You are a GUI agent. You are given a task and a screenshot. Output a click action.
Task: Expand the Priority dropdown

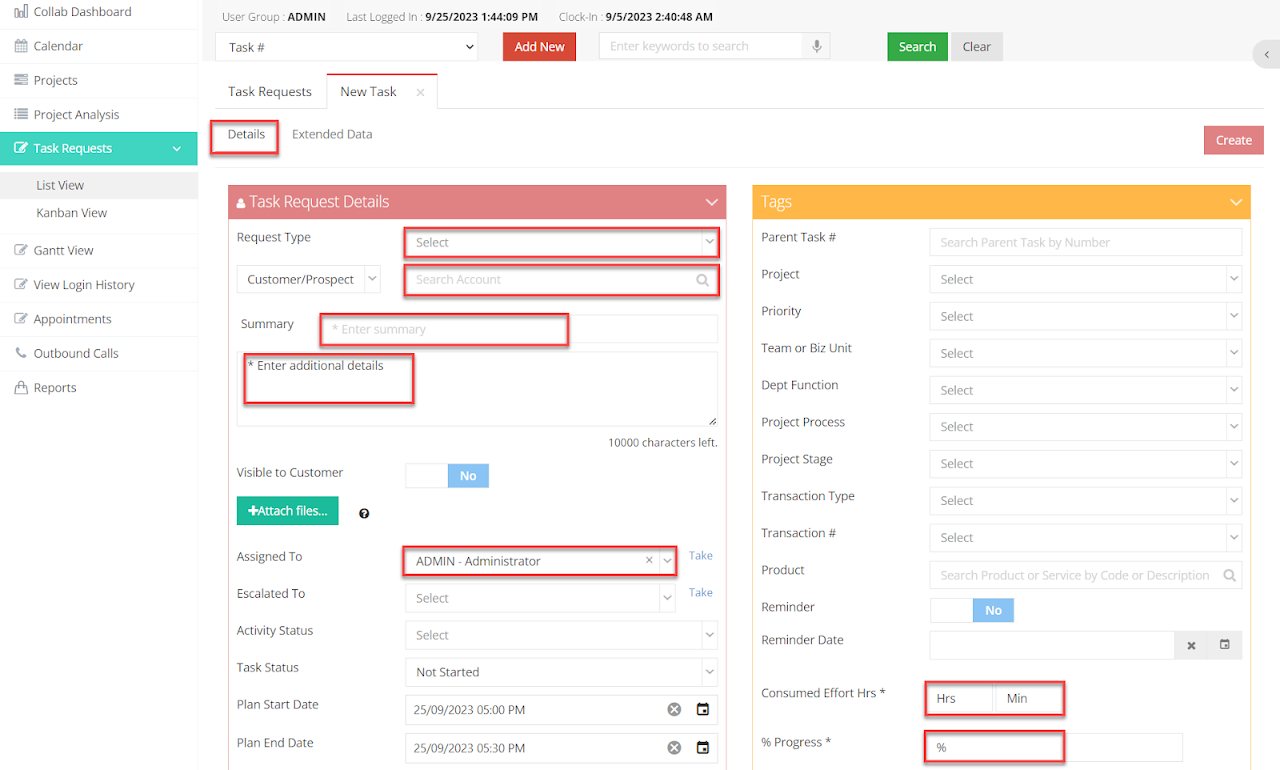[x=1085, y=316]
